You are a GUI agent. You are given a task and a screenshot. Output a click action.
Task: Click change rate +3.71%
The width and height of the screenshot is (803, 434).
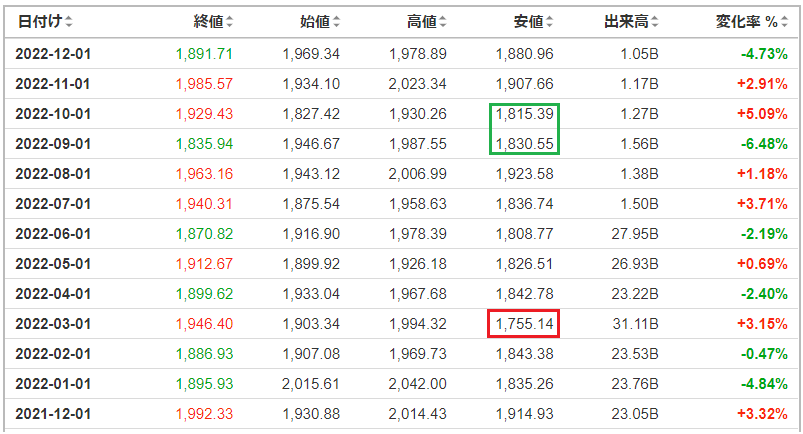(763, 204)
